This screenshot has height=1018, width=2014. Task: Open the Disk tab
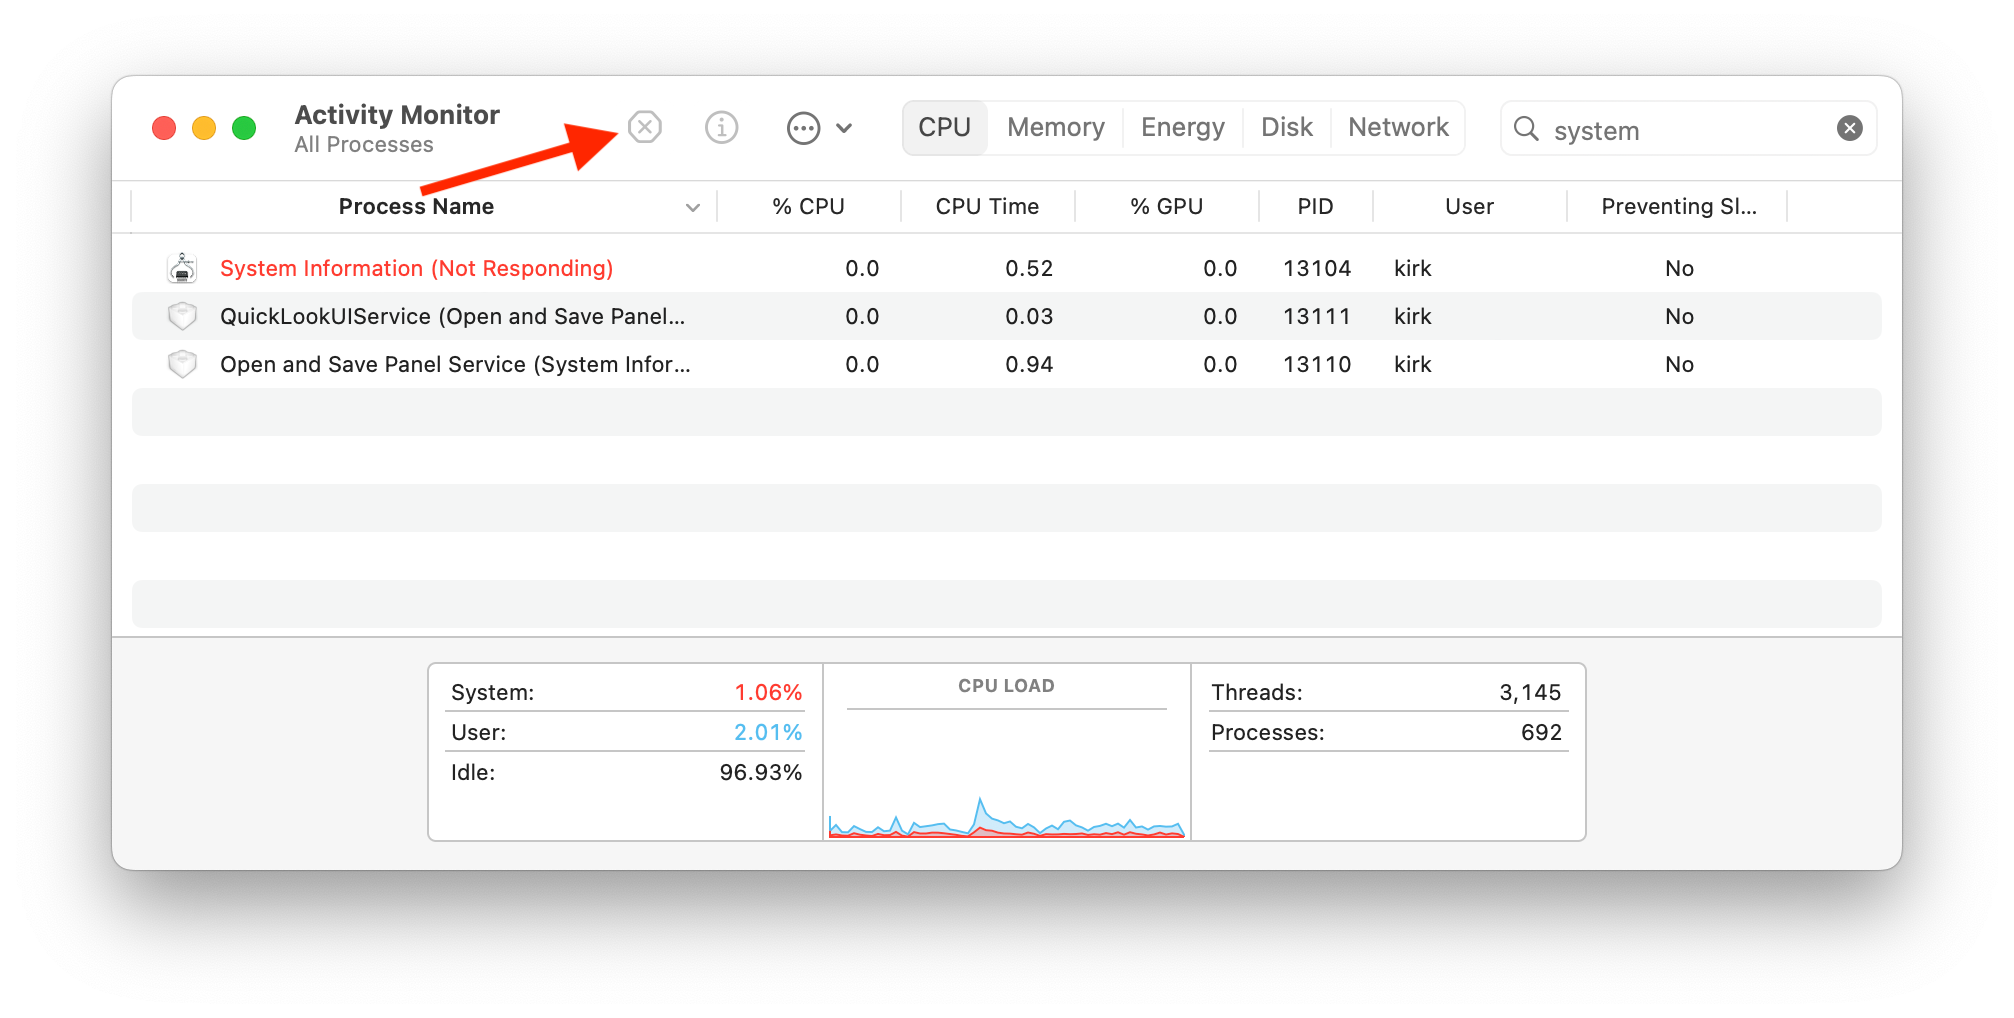[x=1286, y=128]
